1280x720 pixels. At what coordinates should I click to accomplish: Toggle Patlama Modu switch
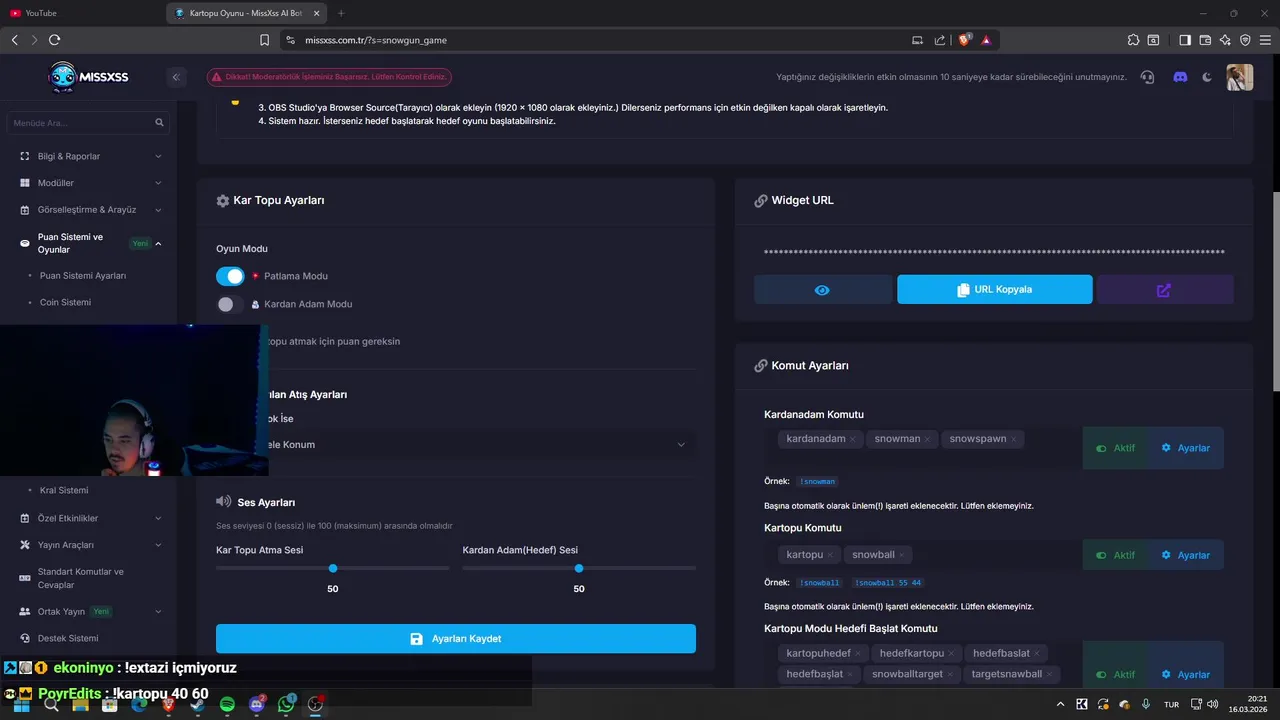click(x=230, y=276)
